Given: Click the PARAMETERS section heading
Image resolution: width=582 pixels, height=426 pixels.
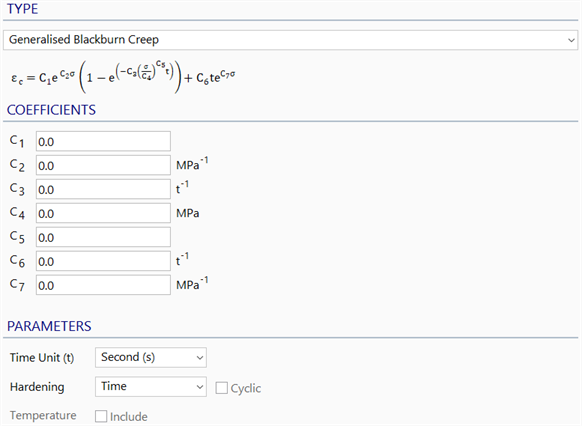Looking at the screenshot, I should pos(49,326).
